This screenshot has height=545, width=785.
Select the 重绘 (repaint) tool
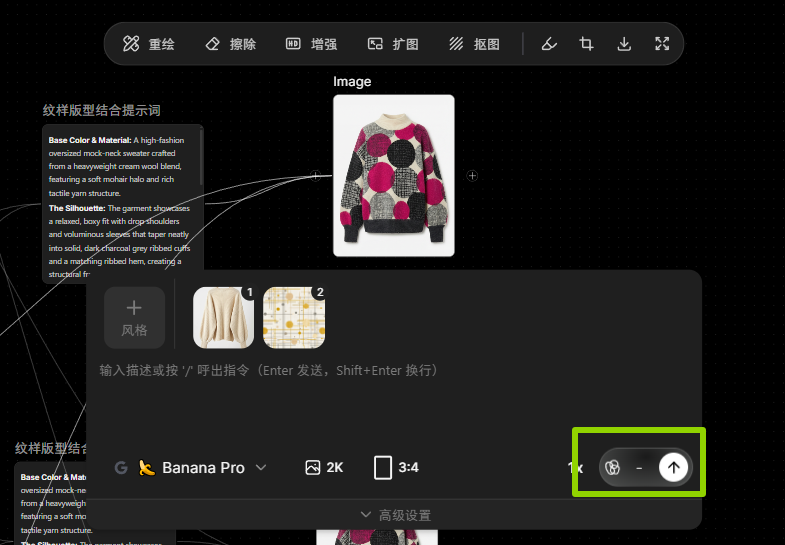coord(148,44)
